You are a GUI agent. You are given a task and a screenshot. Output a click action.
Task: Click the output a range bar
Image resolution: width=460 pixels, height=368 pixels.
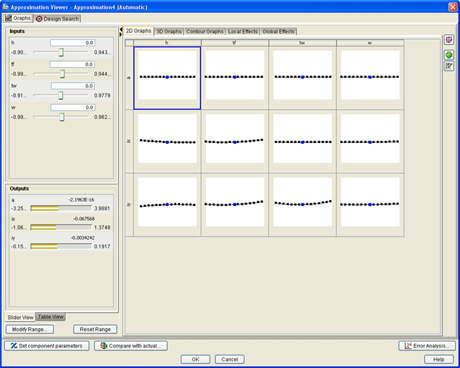[61, 208]
